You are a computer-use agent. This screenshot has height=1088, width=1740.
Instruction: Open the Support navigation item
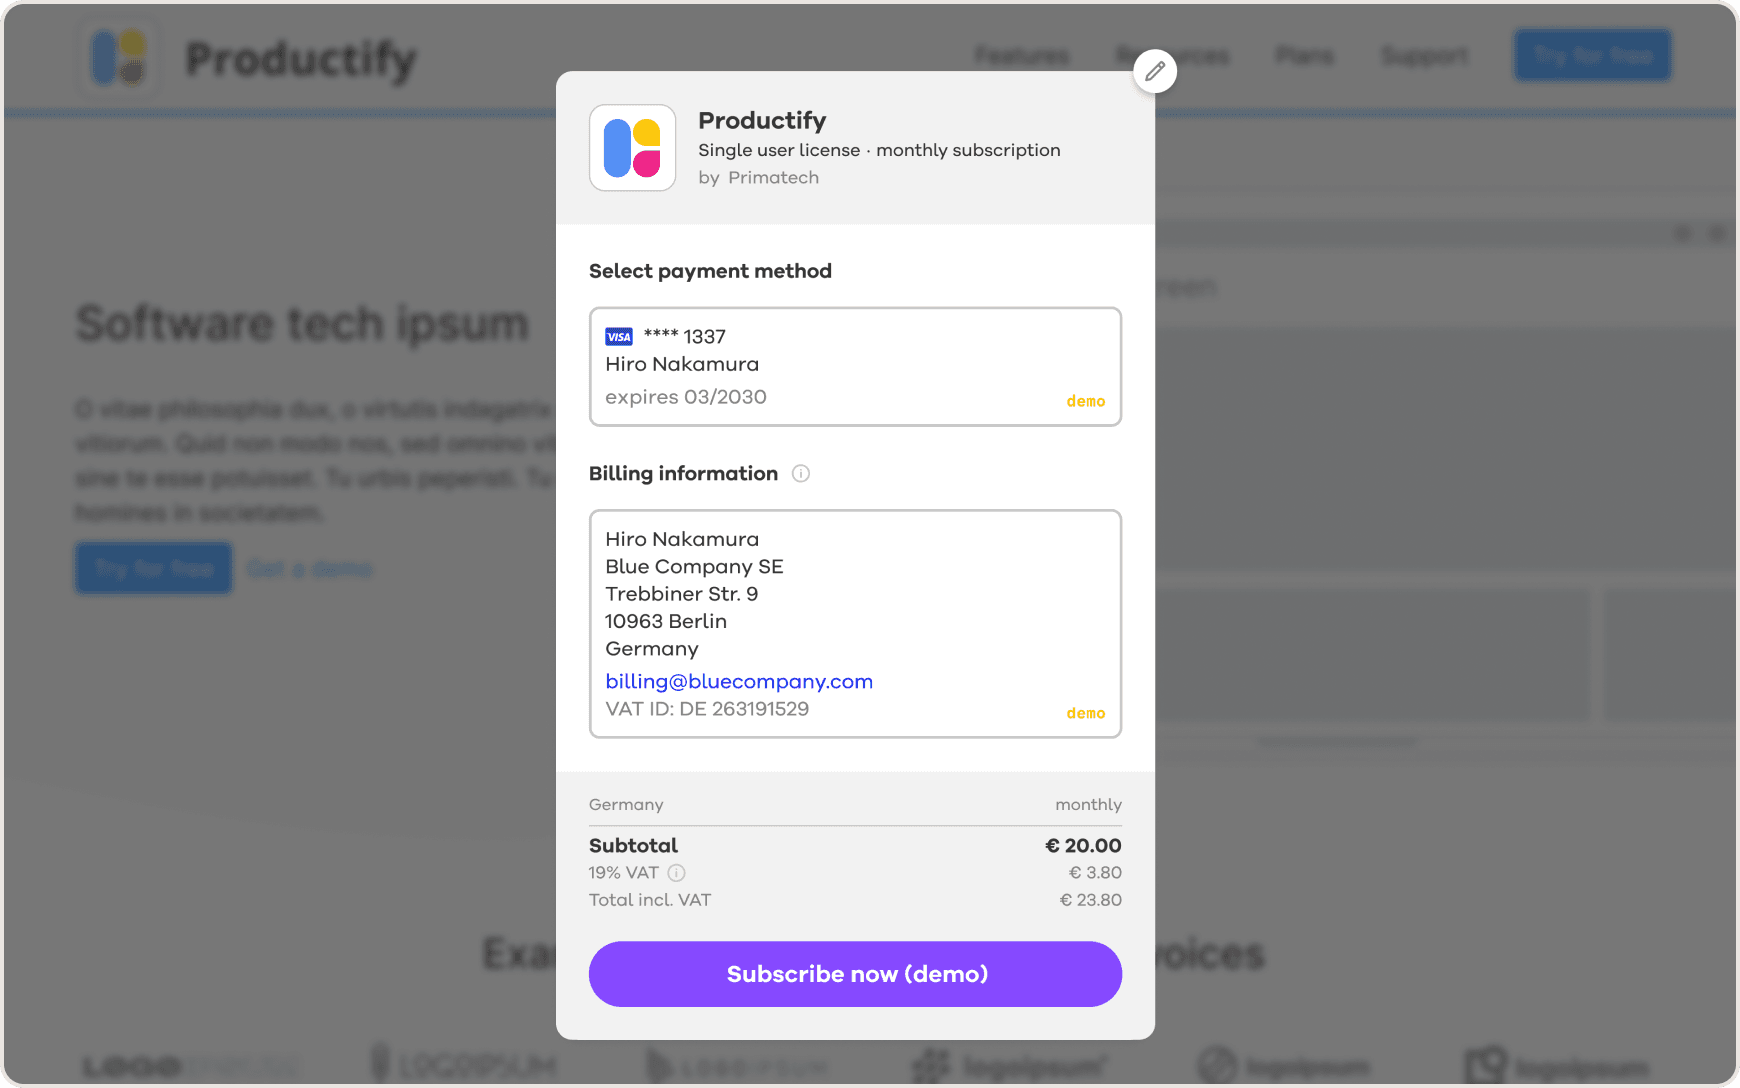[1424, 56]
